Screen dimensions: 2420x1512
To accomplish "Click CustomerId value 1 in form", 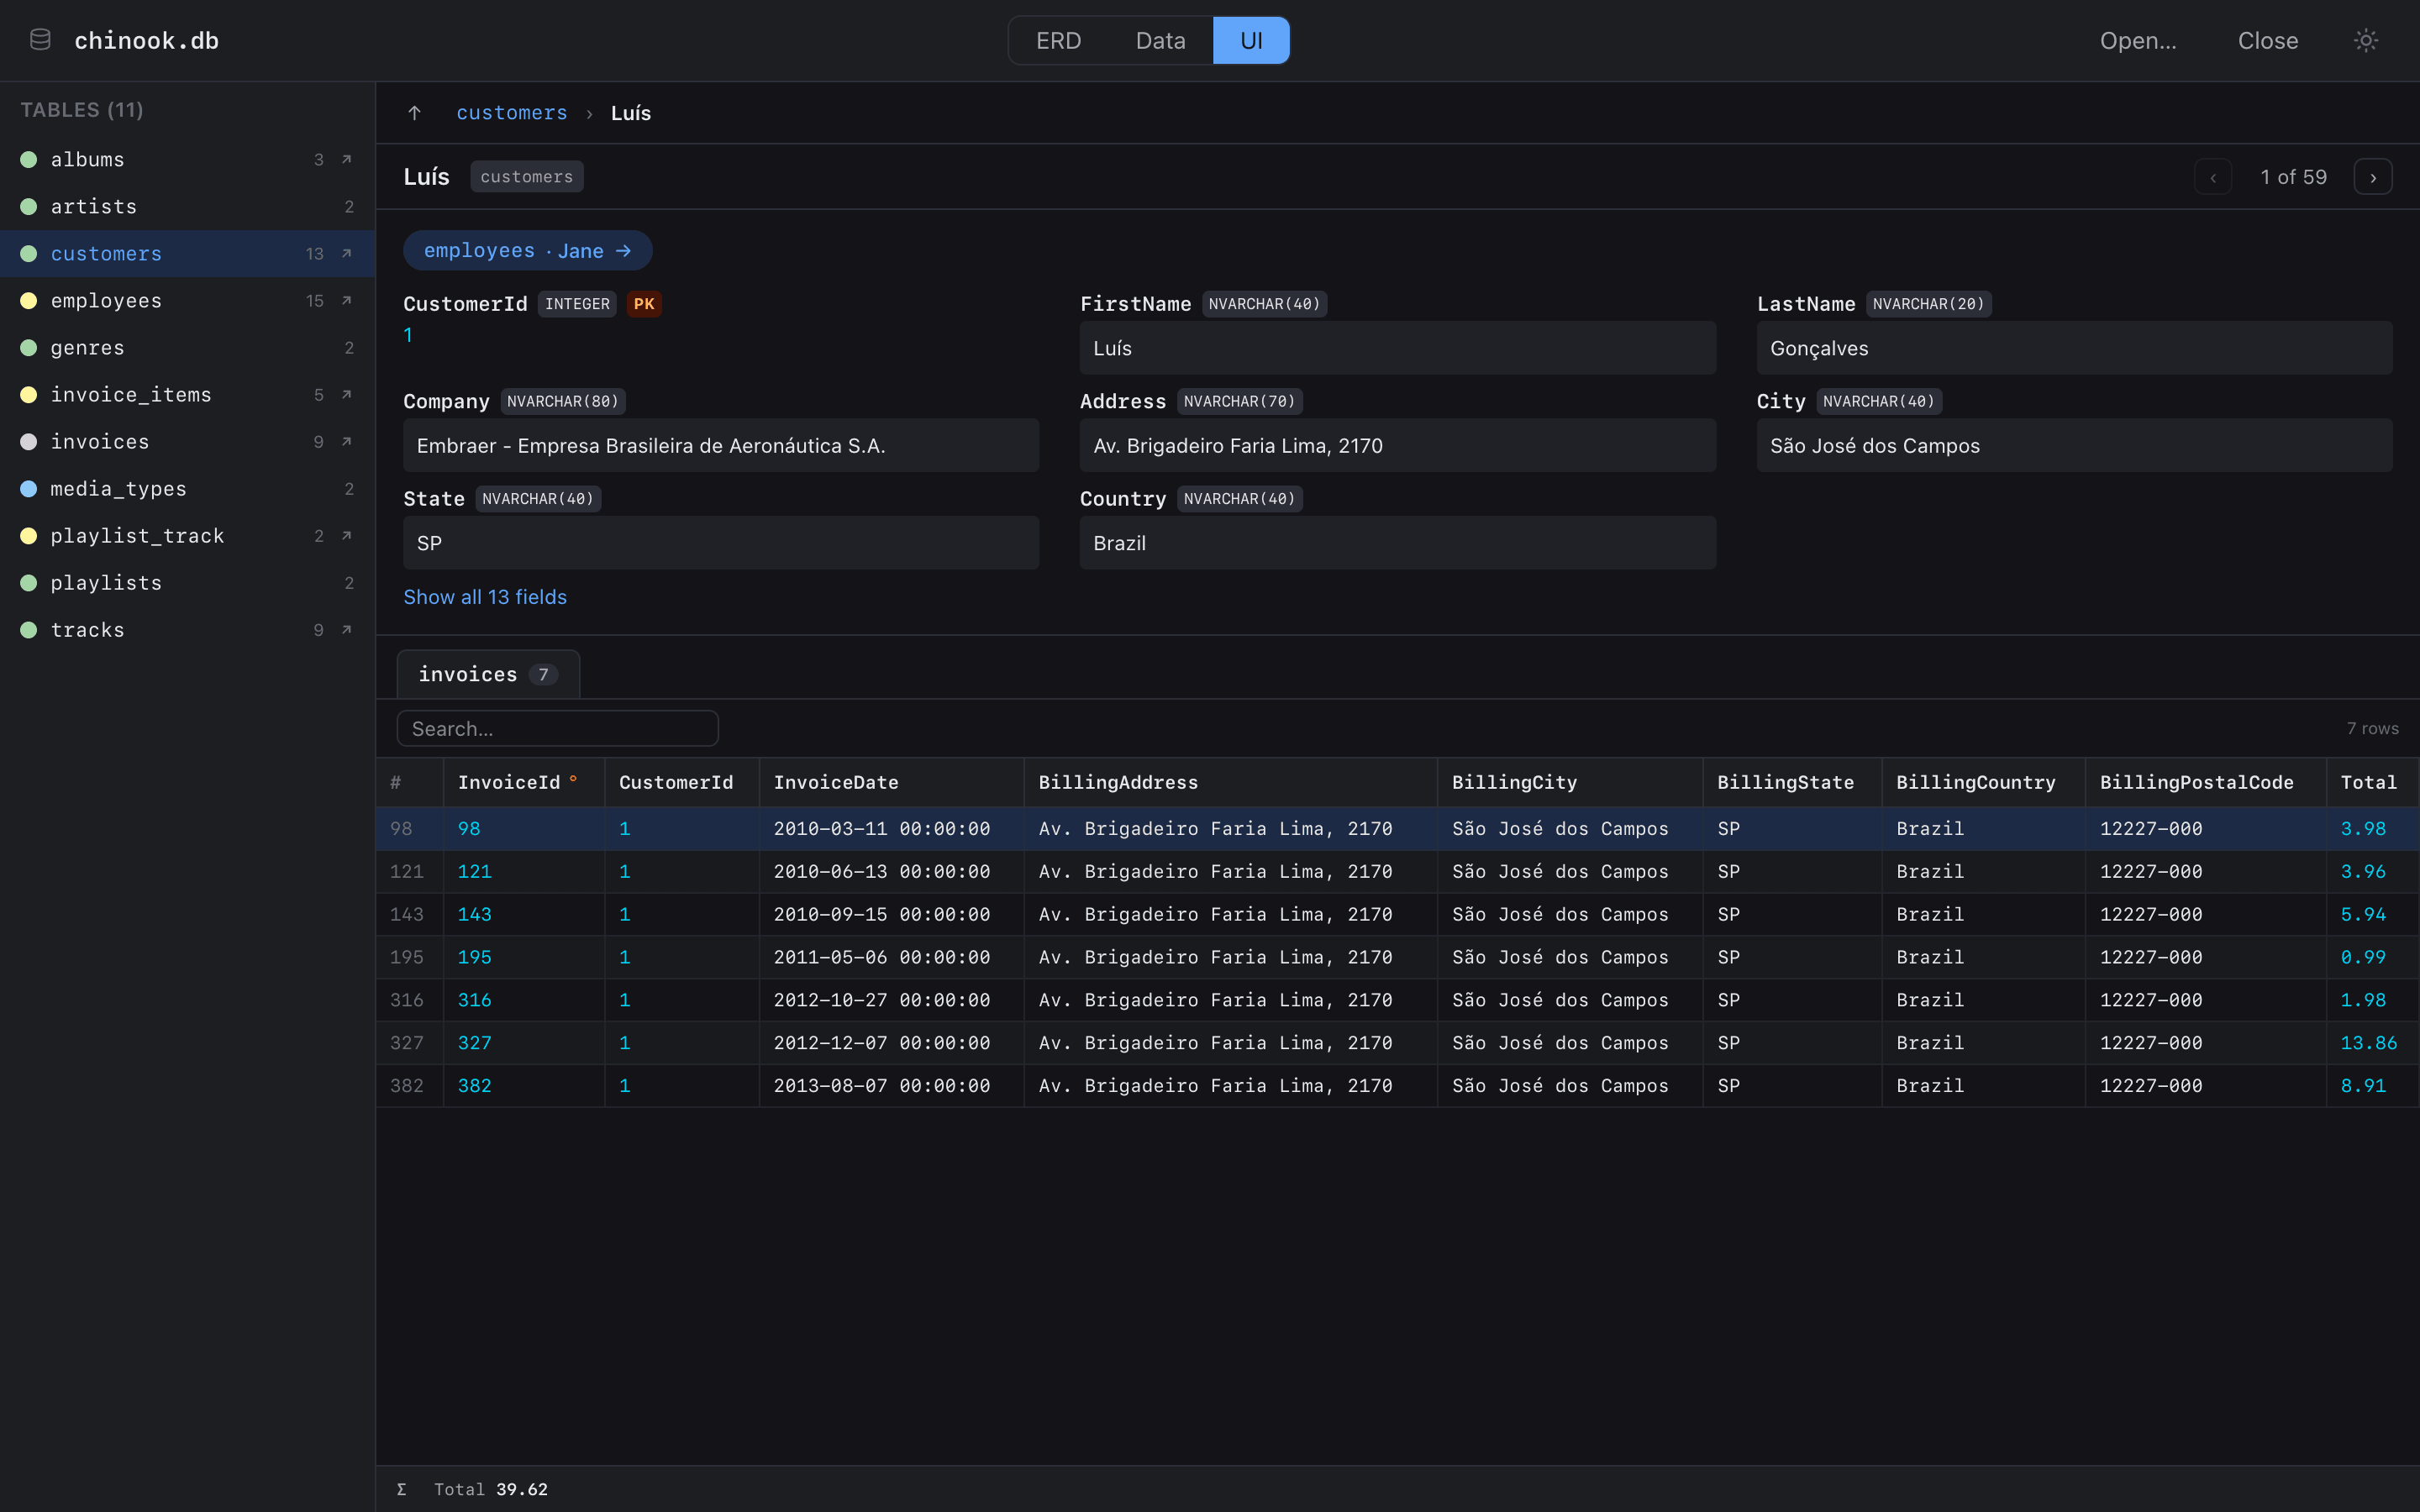I will pyautogui.click(x=408, y=335).
